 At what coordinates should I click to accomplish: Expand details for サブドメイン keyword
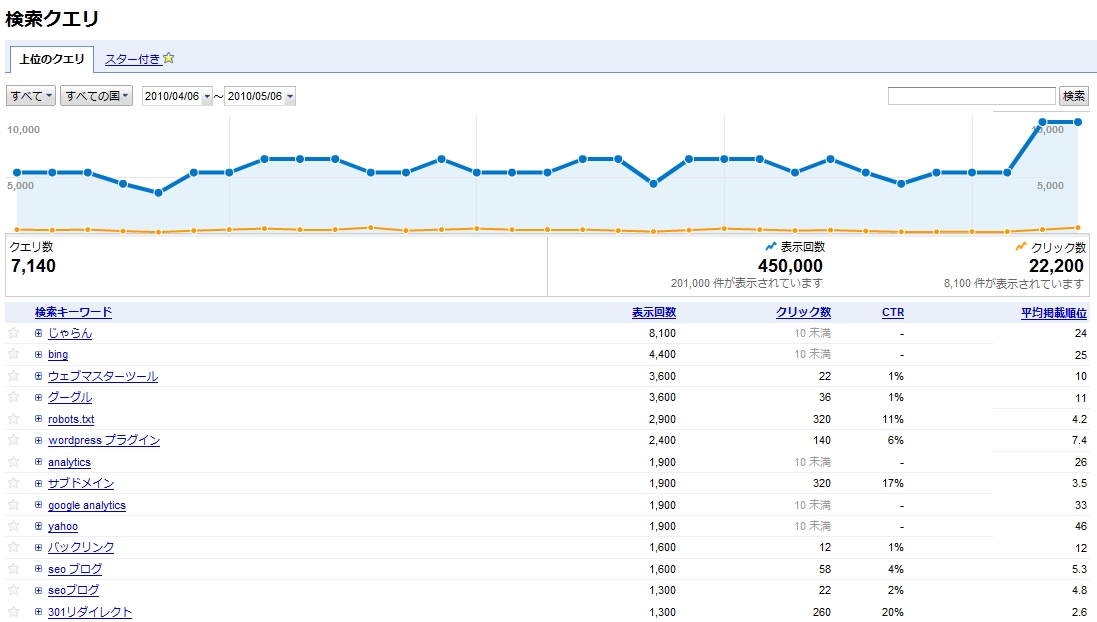pos(38,483)
